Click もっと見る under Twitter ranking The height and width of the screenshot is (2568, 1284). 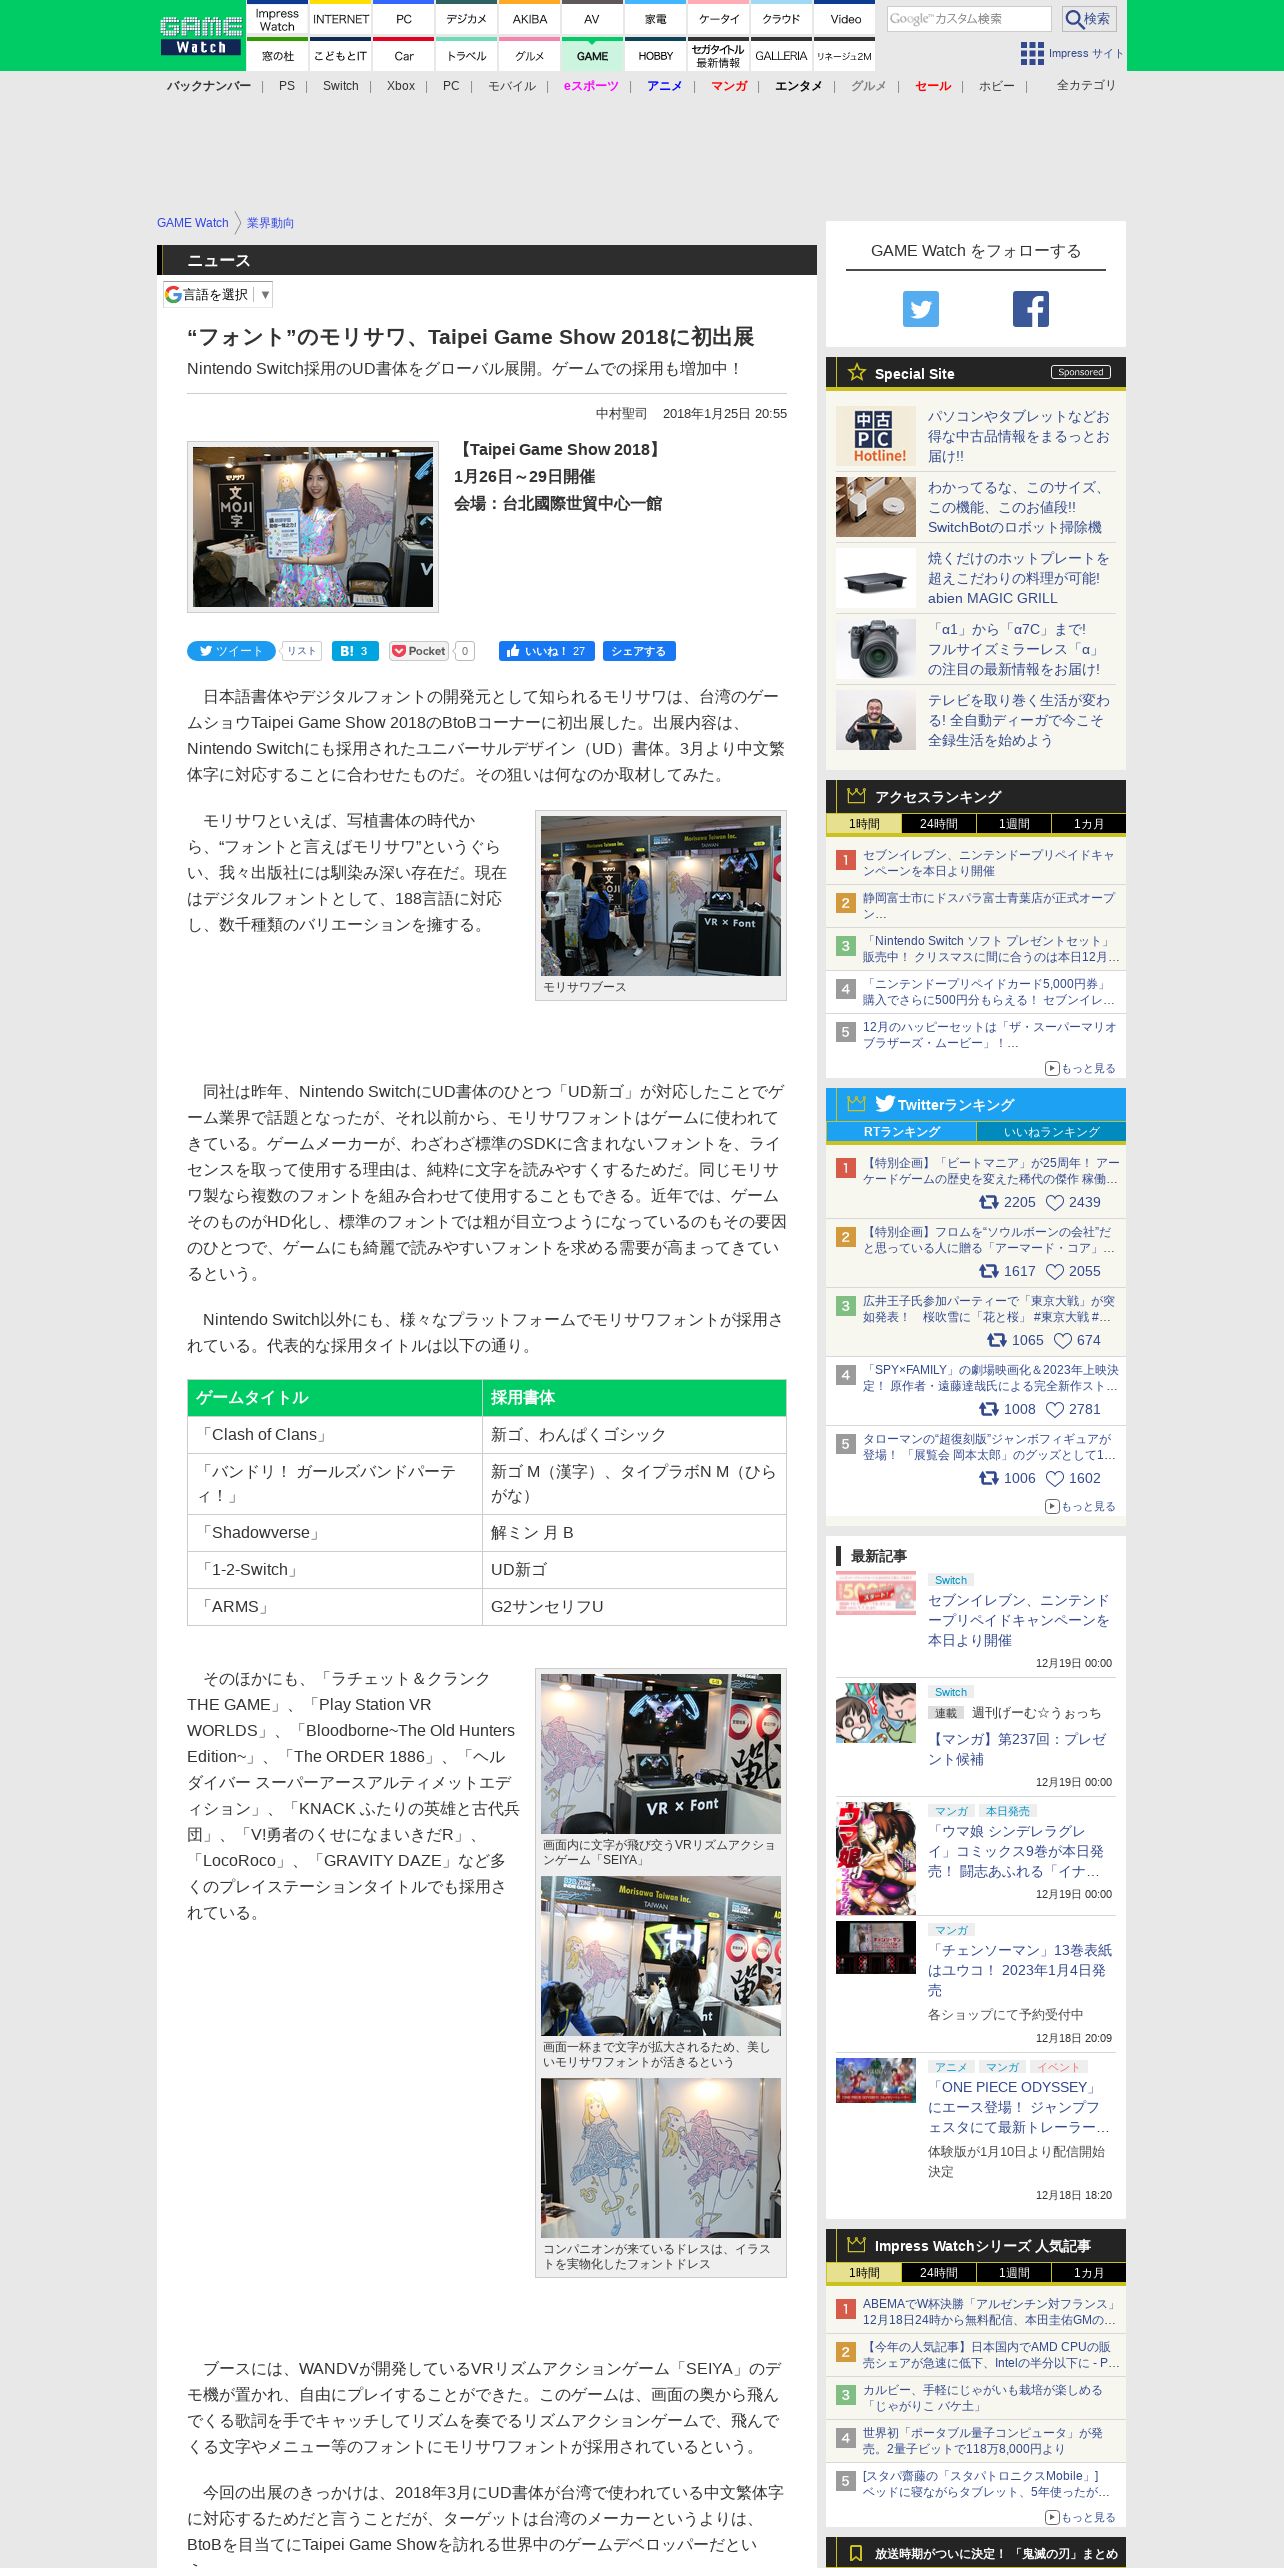(x=1080, y=1507)
